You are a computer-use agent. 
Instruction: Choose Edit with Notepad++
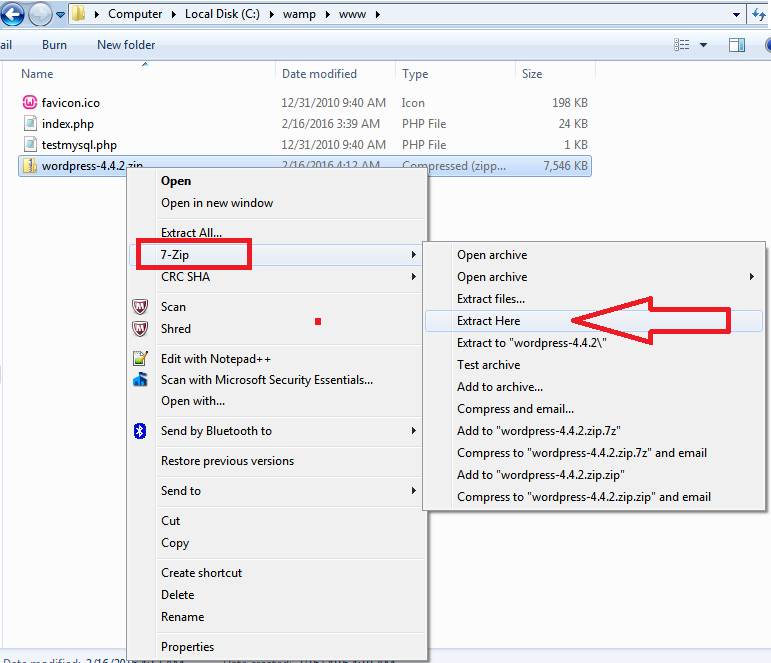(277, 359)
